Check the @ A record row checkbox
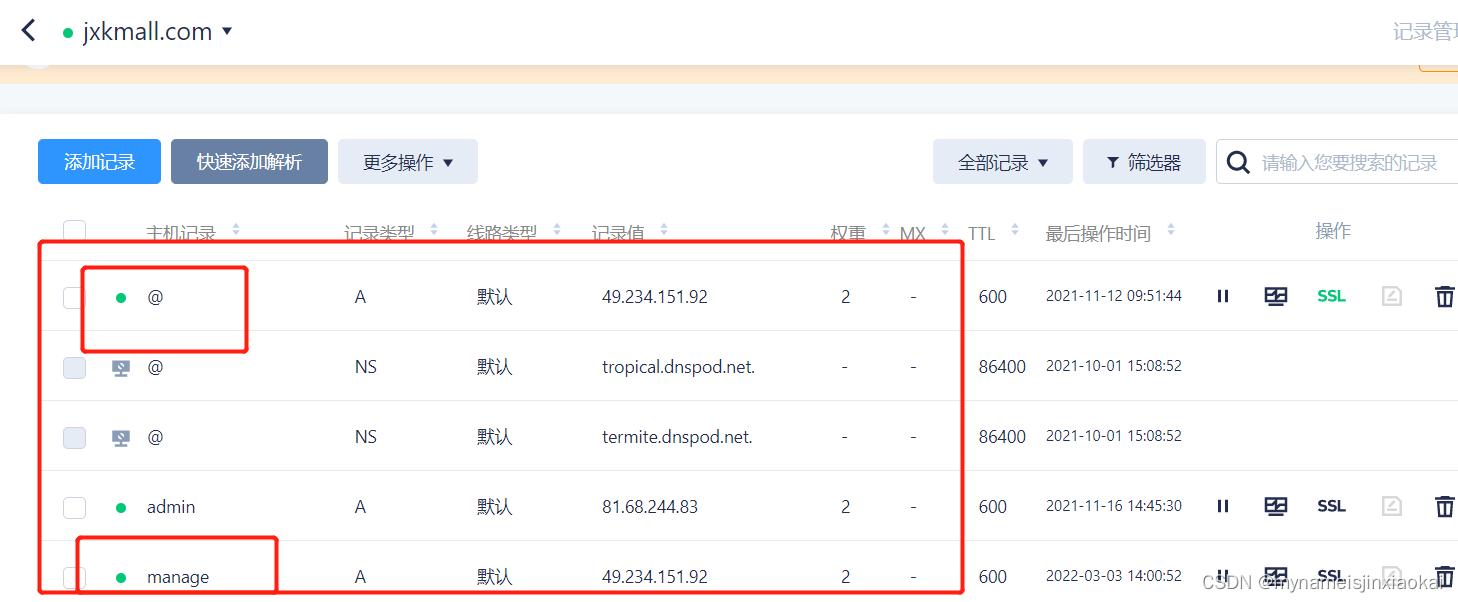This screenshot has width=1458, height=602. coord(74,297)
